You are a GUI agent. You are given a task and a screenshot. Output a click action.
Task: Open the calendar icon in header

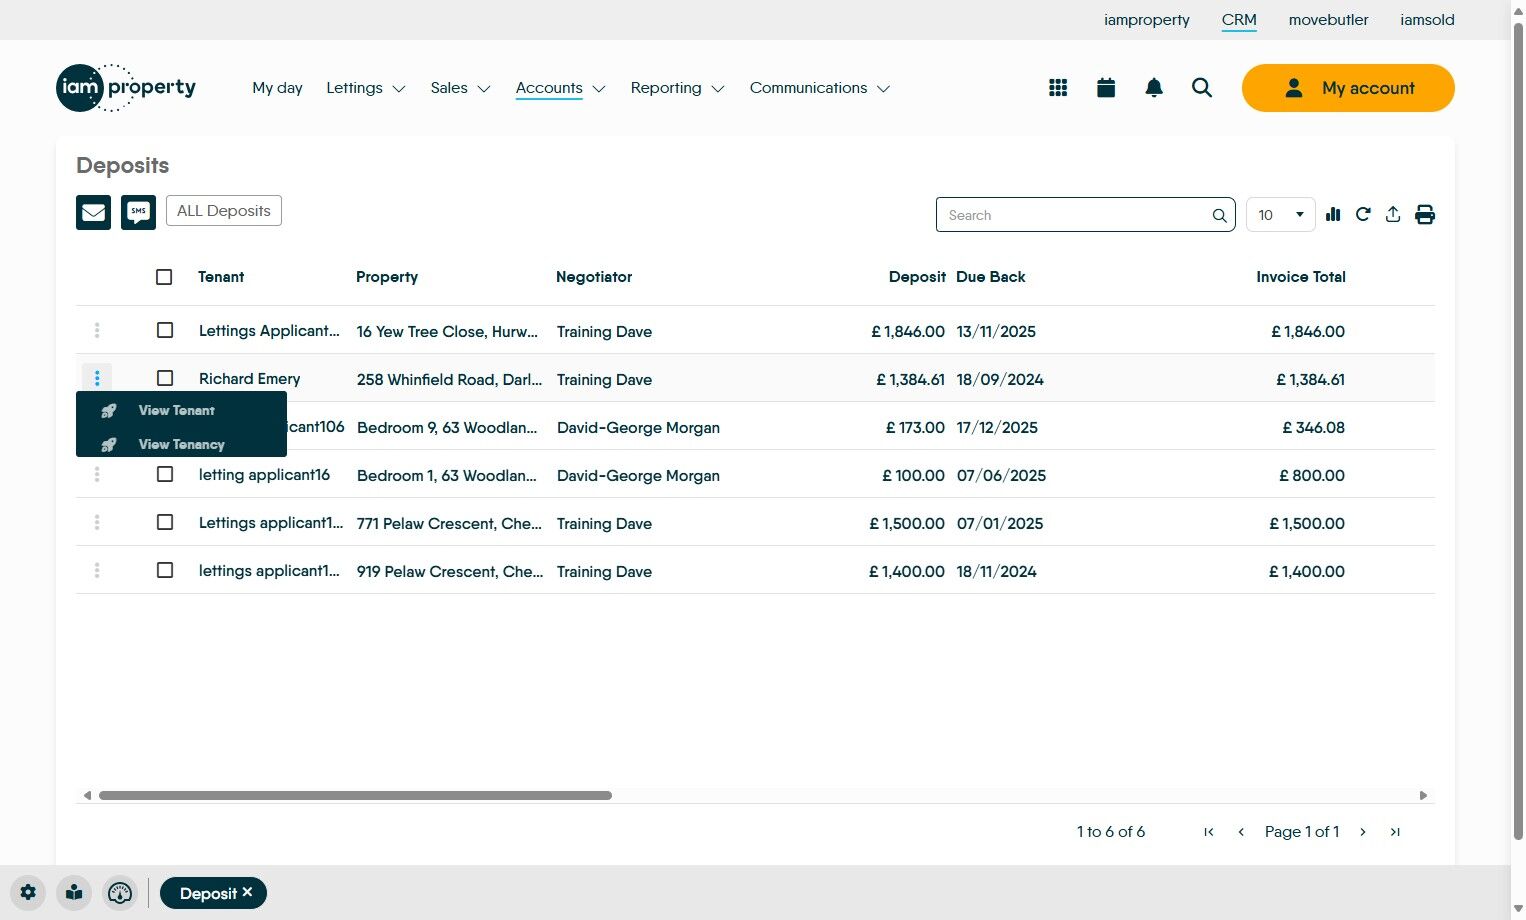pyautogui.click(x=1106, y=88)
